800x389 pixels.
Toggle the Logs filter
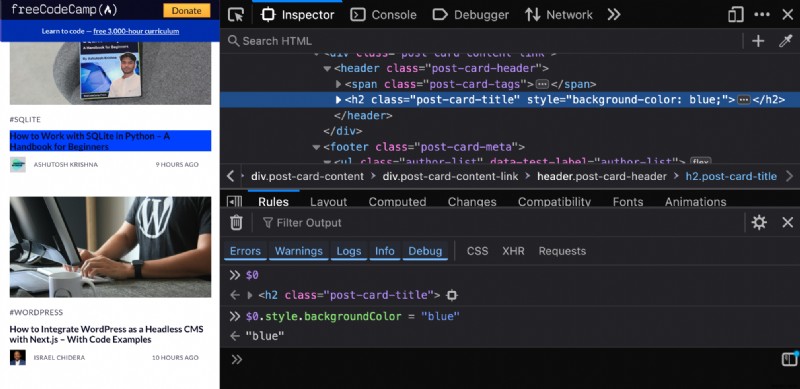(349, 251)
